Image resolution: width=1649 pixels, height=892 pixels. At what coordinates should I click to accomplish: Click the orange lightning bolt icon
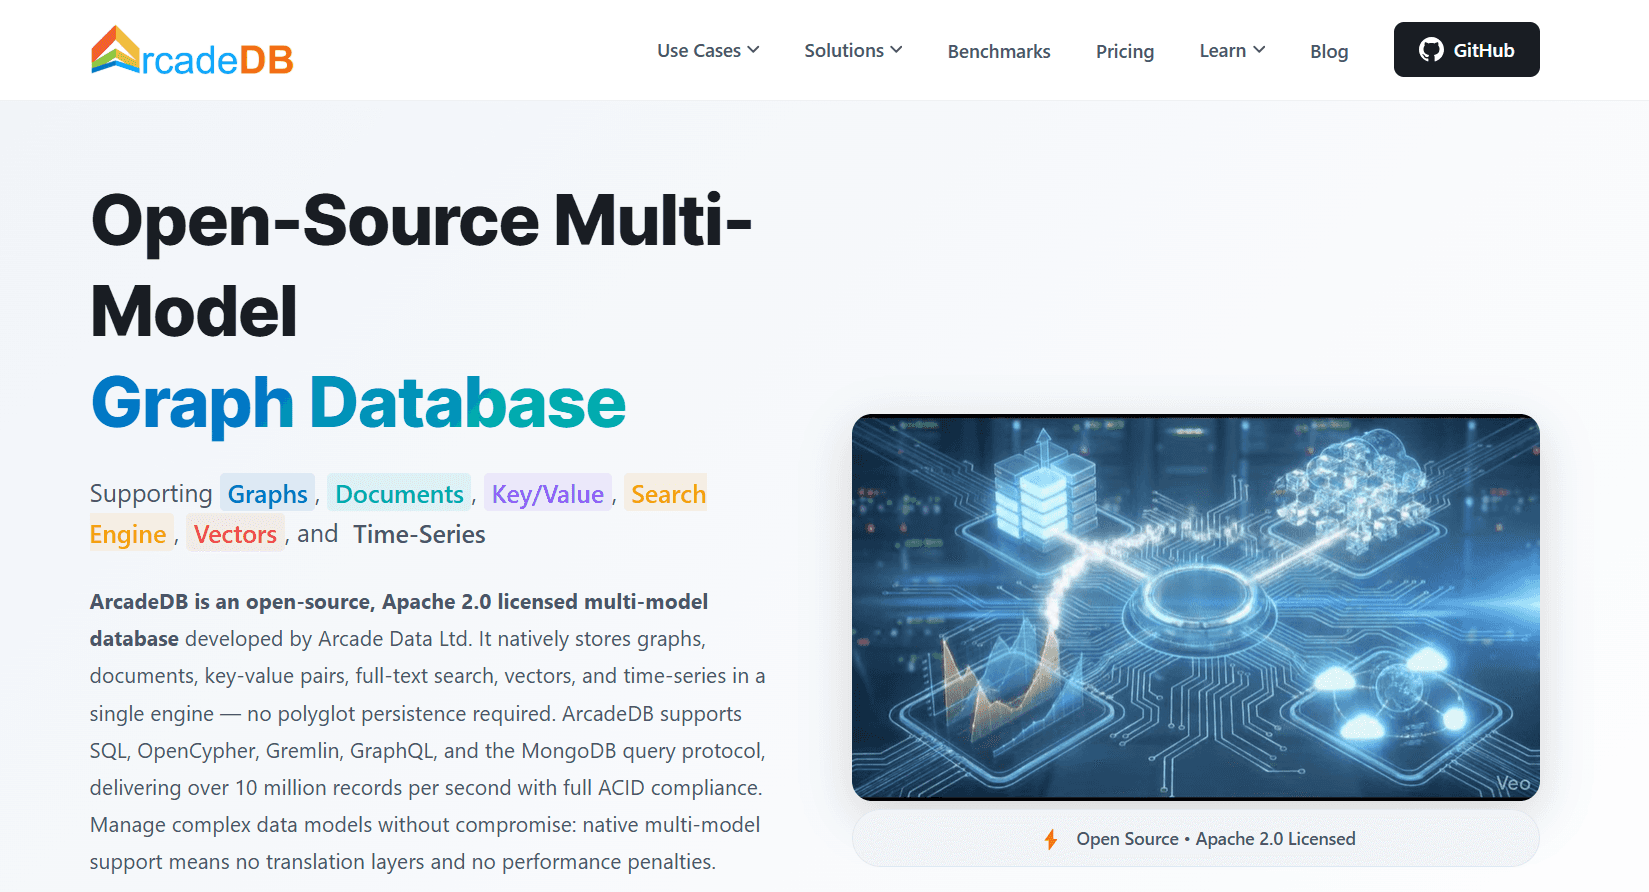pyautogui.click(x=1051, y=839)
